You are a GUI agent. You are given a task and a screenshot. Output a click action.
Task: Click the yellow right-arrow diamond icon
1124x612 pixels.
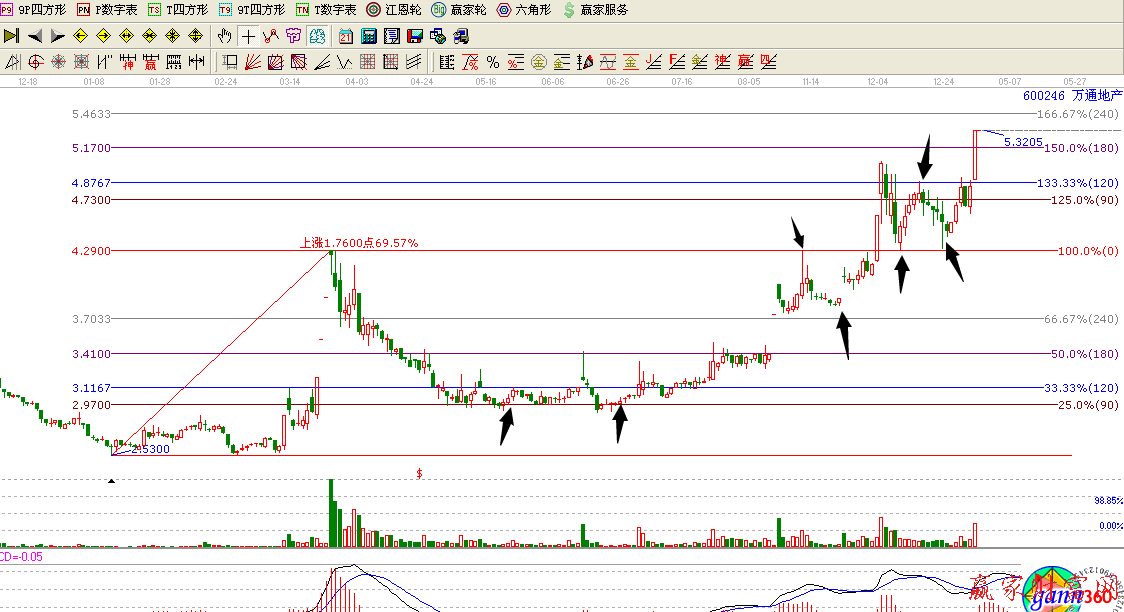point(104,36)
